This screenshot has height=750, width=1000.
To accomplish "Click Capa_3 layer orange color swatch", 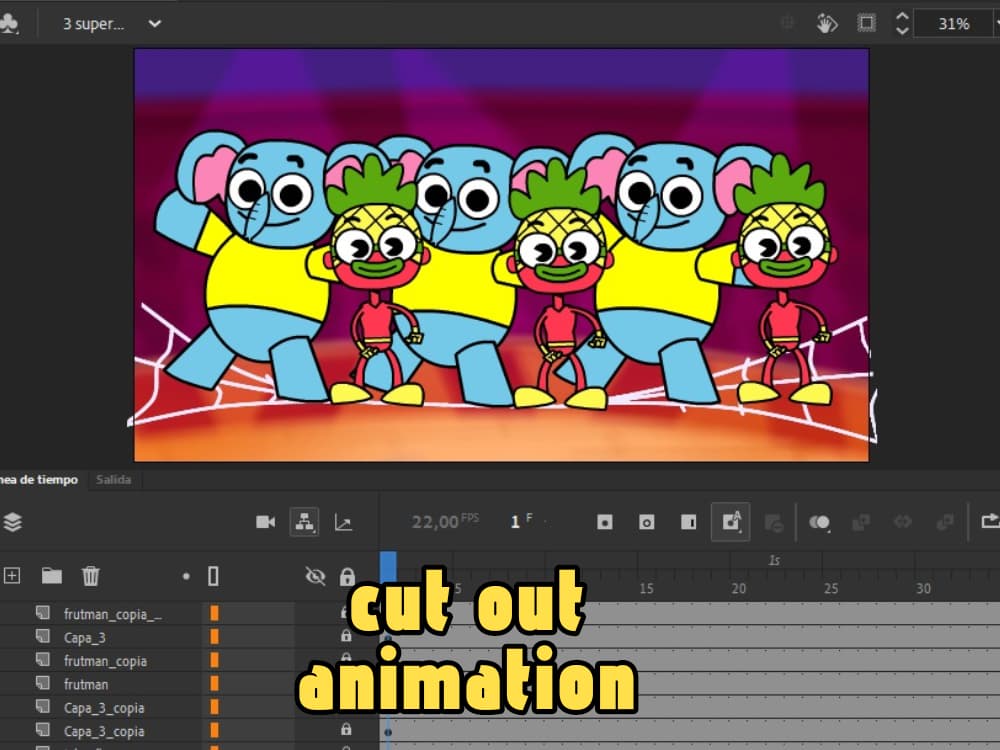I will click(214, 636).
